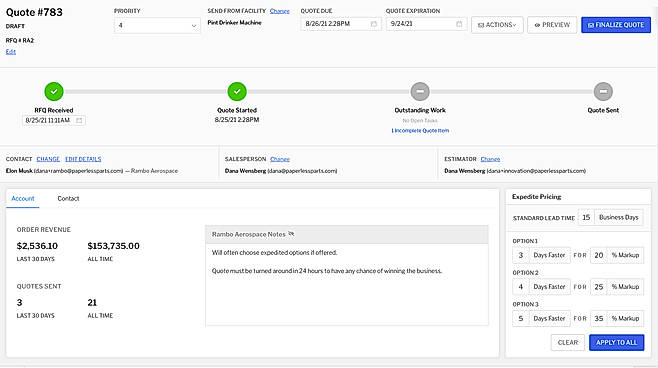Click the RFQ Received date field
The image size is (658, 368).
53,120
